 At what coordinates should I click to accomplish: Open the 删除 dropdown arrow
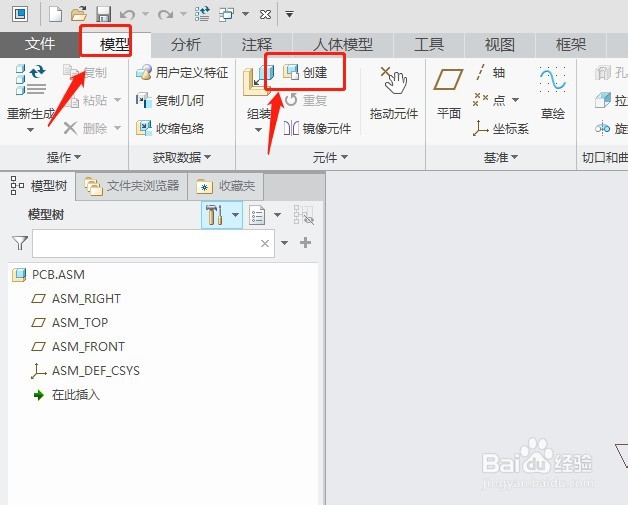[117, 128]
